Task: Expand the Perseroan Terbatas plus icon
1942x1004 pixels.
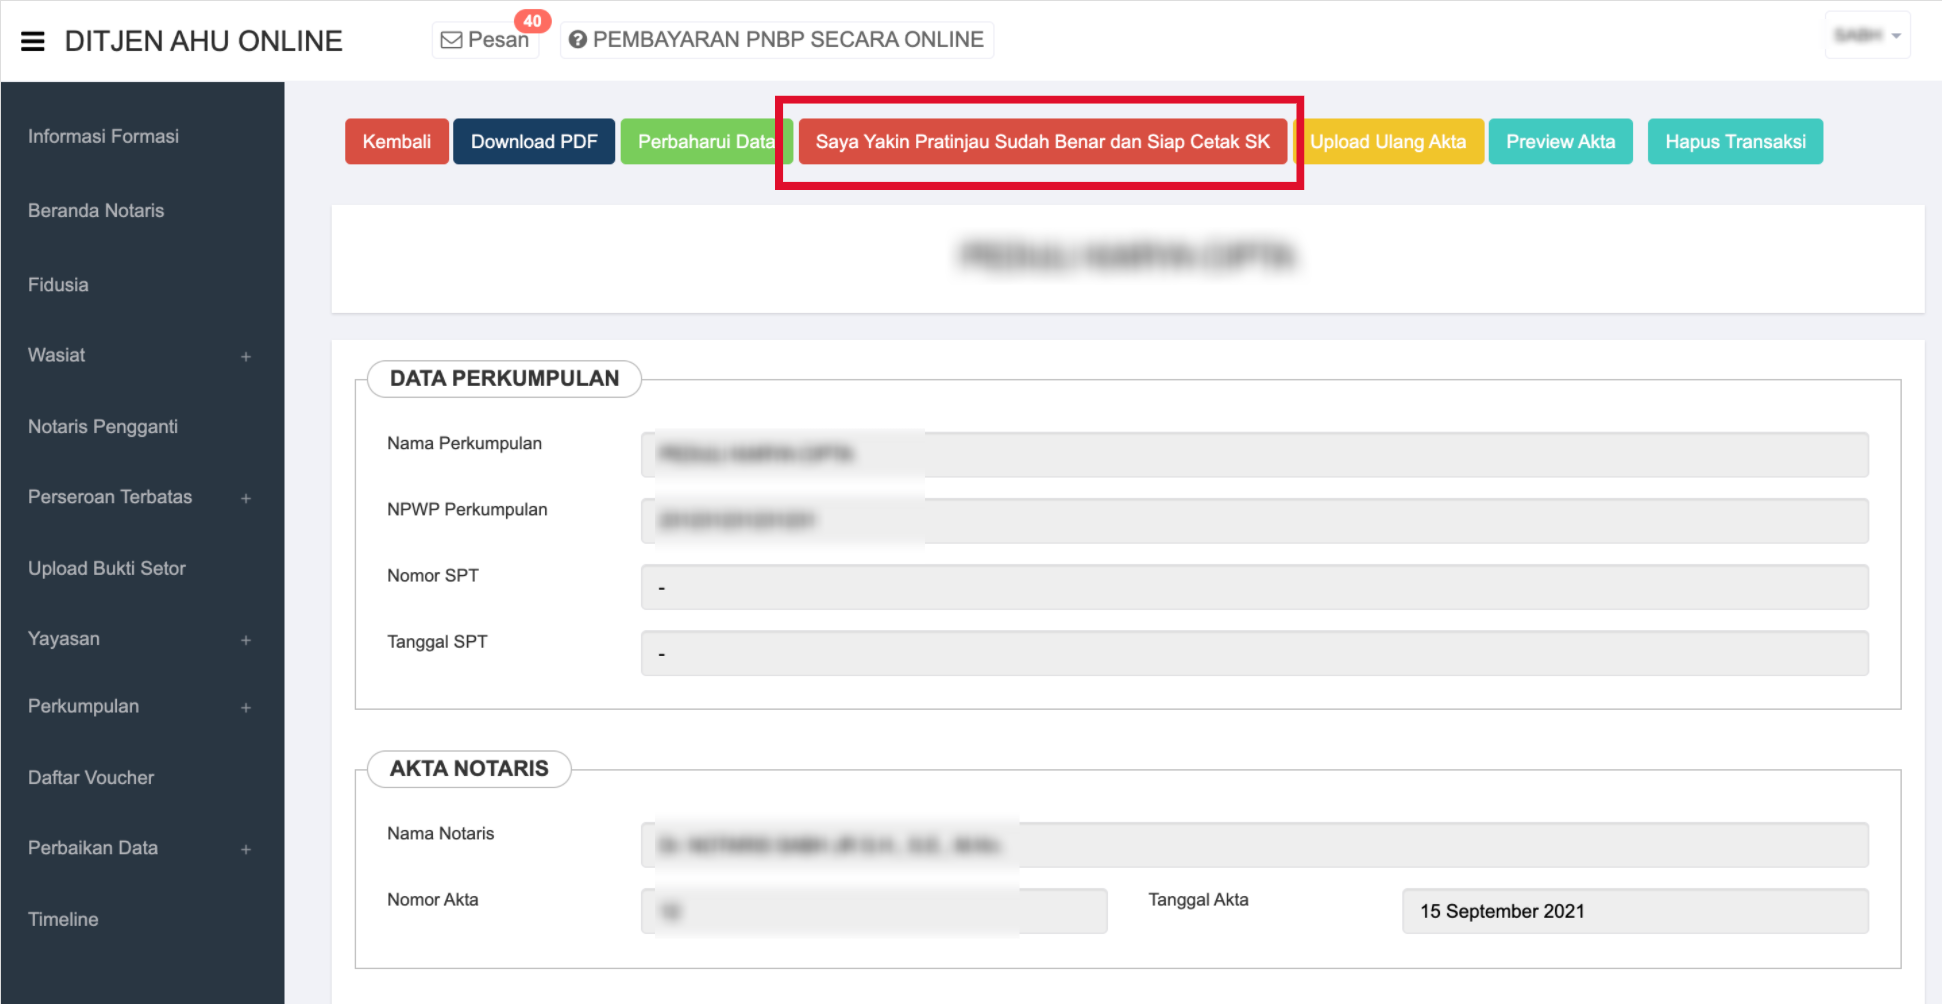Action: [246, 498]
